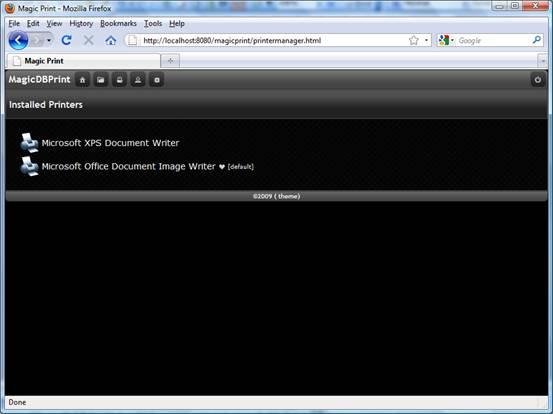Click the power logout icon
Viewport: 553px width, 414px height.
click(x=537, y=80)
